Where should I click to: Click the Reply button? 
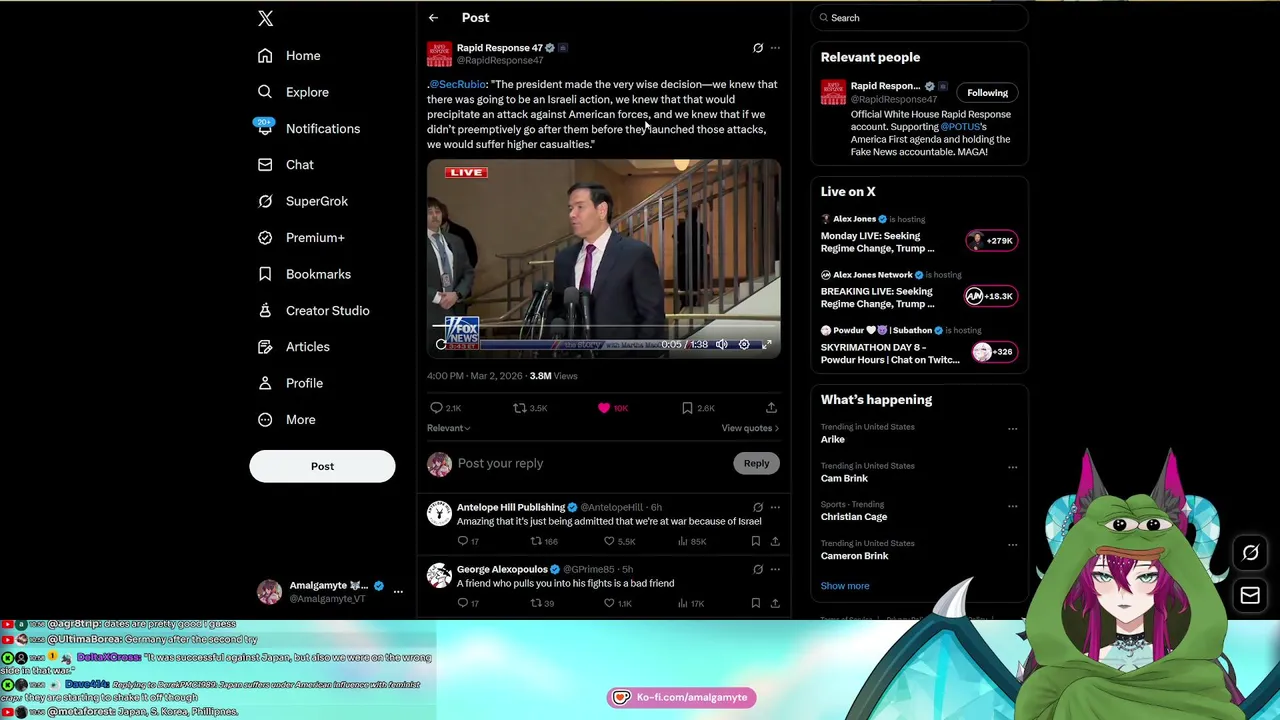tap(756, 464)
